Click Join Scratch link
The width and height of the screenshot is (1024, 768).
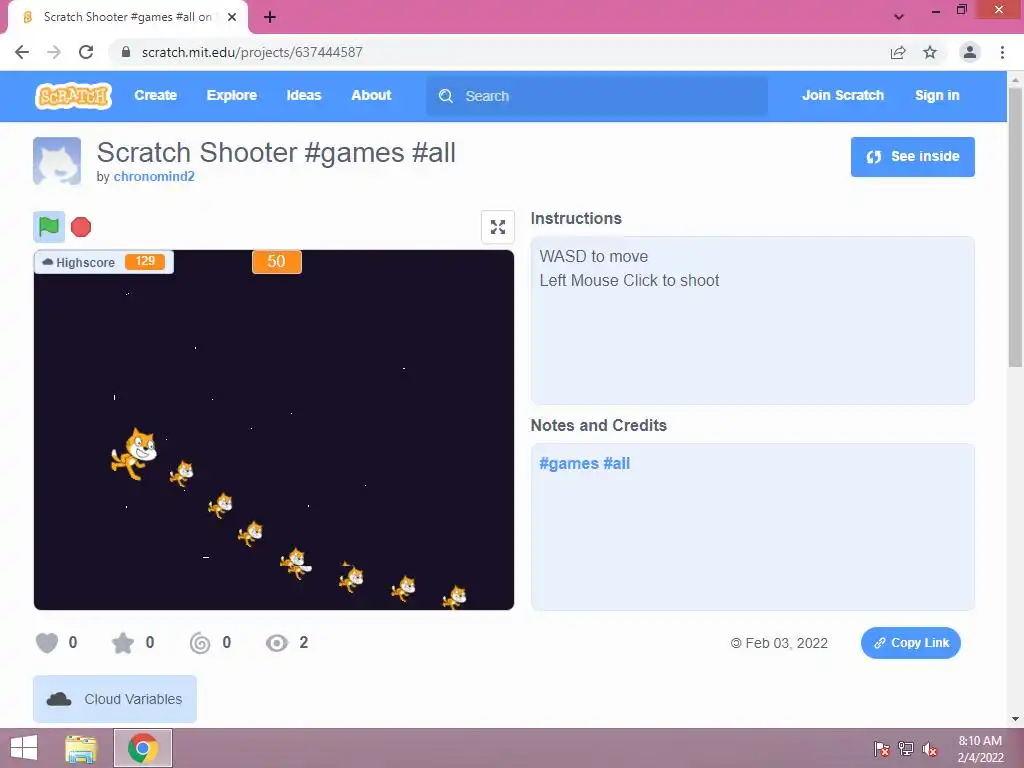click(842, 95)
